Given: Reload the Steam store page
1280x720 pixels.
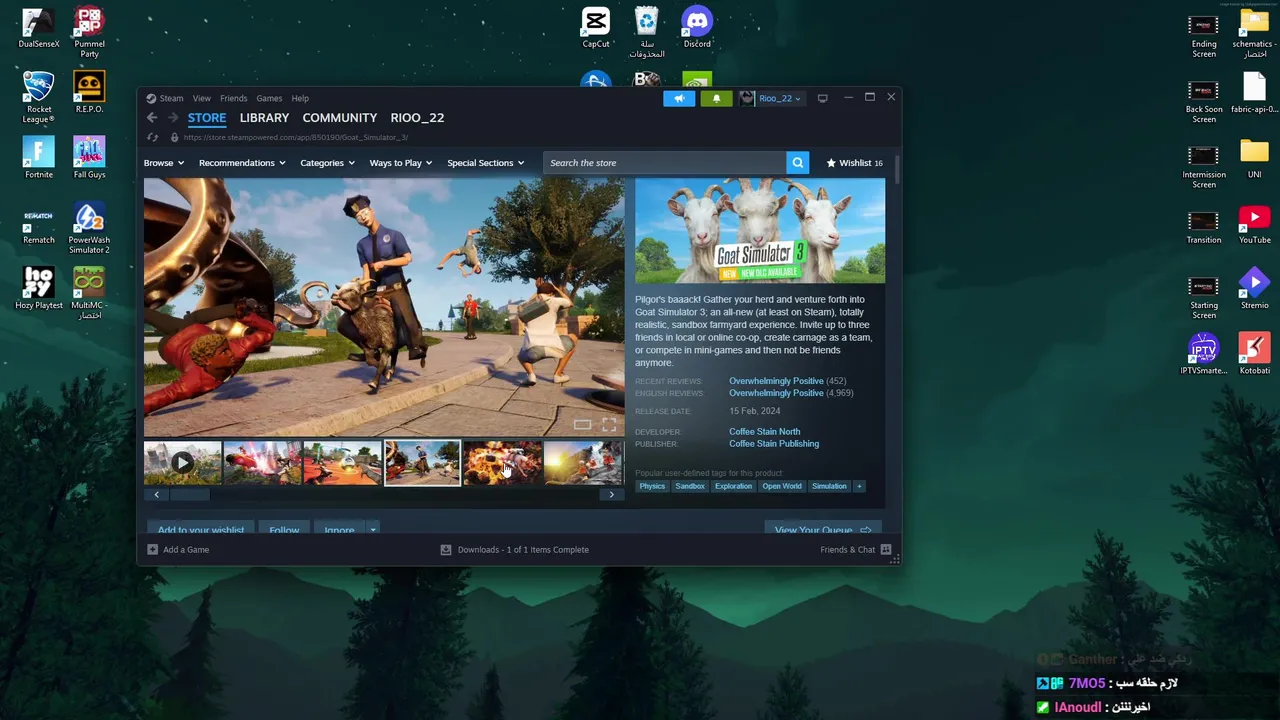Looking at the screenshot, I should click(x=153, y=137).
